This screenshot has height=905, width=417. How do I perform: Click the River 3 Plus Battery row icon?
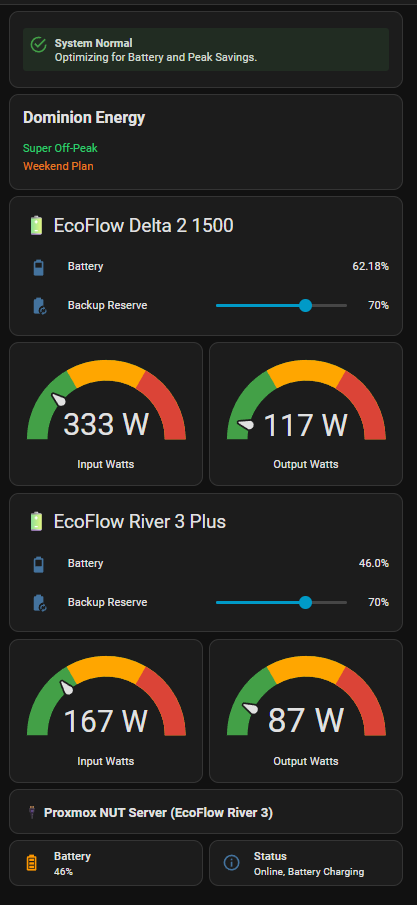[x=39, y=564]
